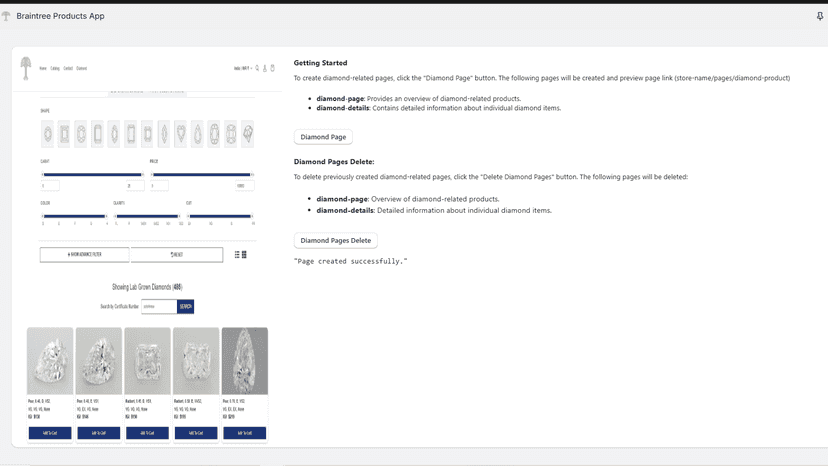Open the fifth pear diamond thumbnail
Viewport: 828px width, 466px height.
coord(244,361)
